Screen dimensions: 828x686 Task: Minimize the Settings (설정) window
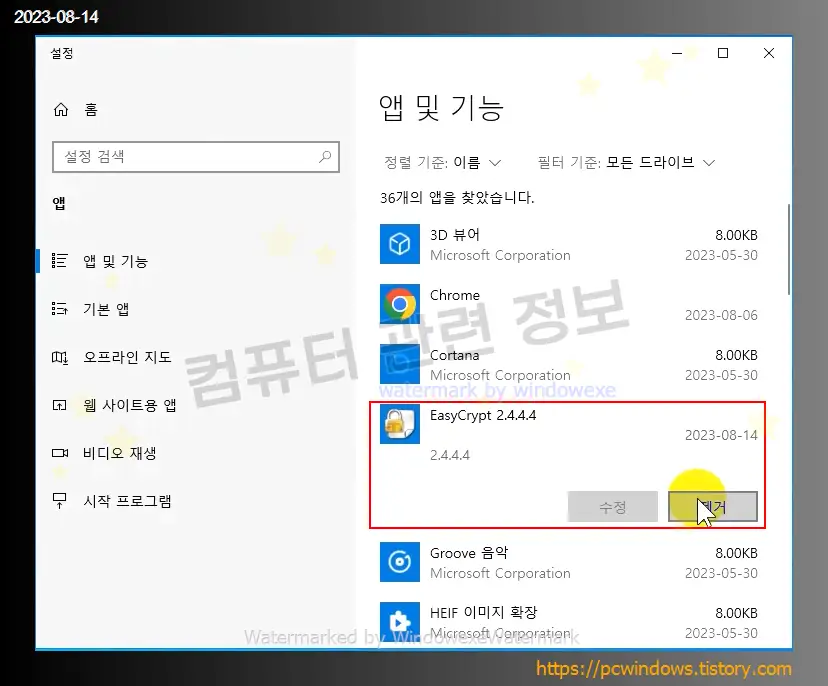click(677, 53)
